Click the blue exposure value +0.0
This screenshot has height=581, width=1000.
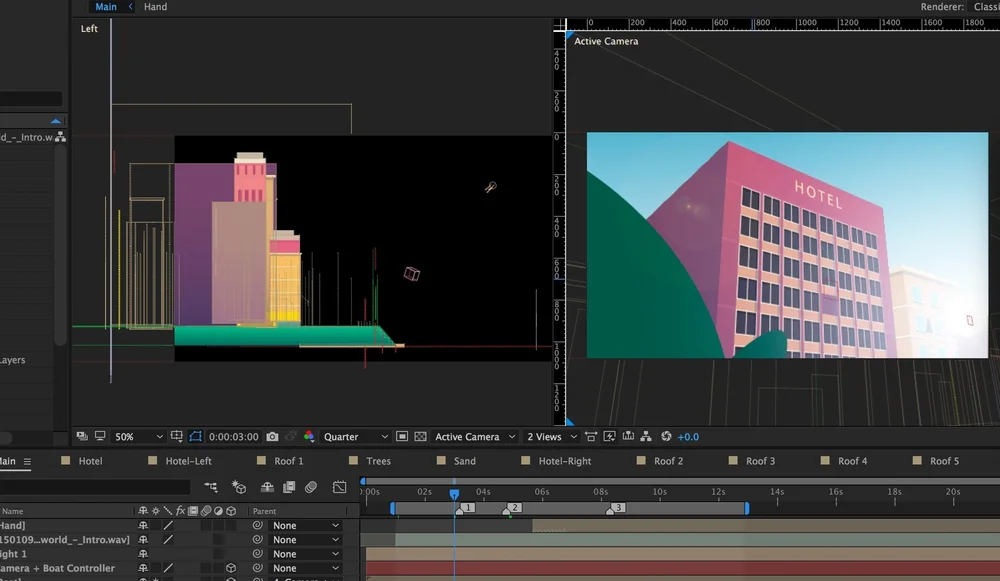688,437
